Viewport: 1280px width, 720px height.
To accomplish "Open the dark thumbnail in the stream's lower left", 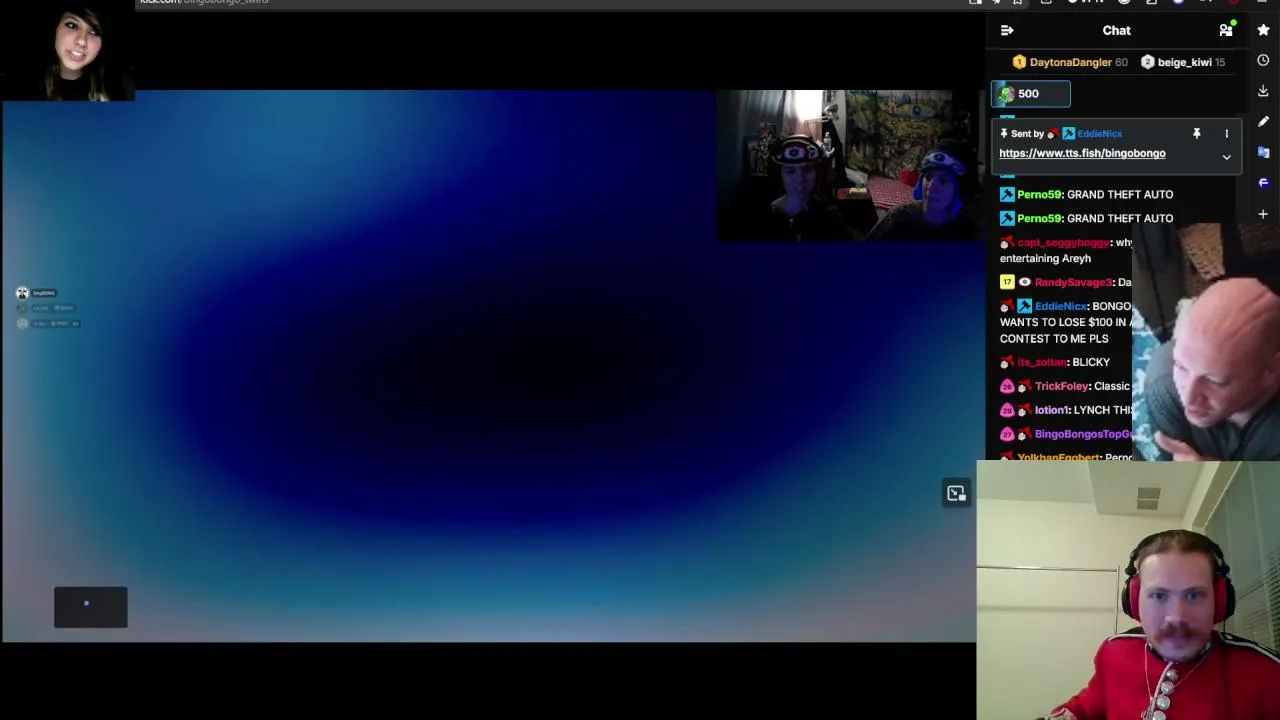I will [x=90, y=607].
